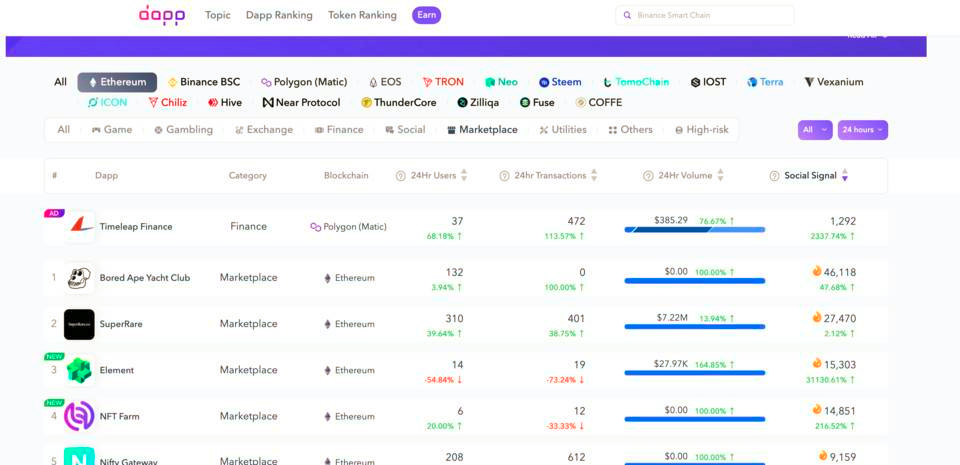Filter by Near Protocol chain

pos(301,103)
